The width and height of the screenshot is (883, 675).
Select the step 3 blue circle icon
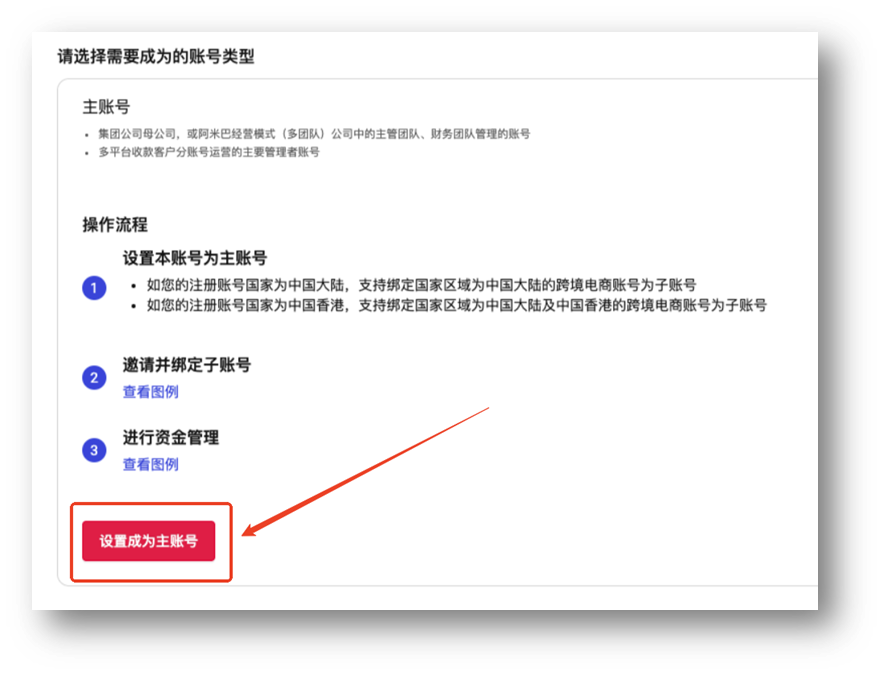(94, 450)
